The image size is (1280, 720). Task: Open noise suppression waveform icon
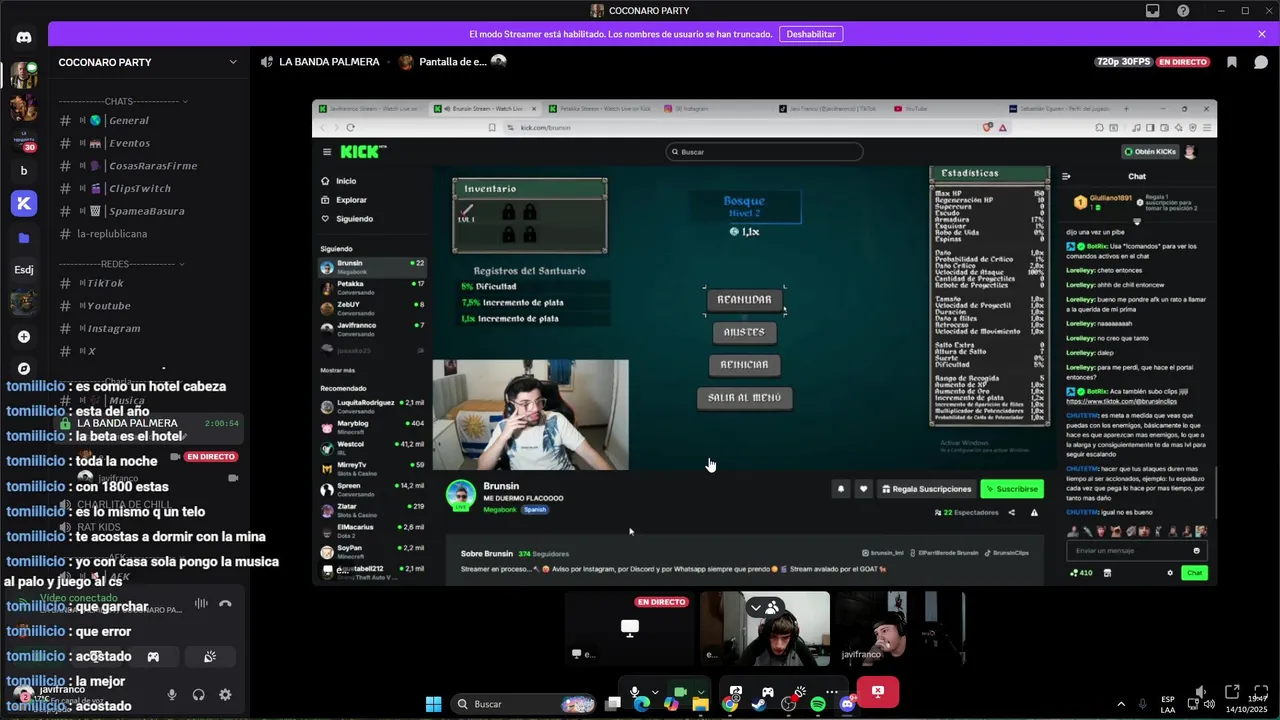tap(201, 604)
